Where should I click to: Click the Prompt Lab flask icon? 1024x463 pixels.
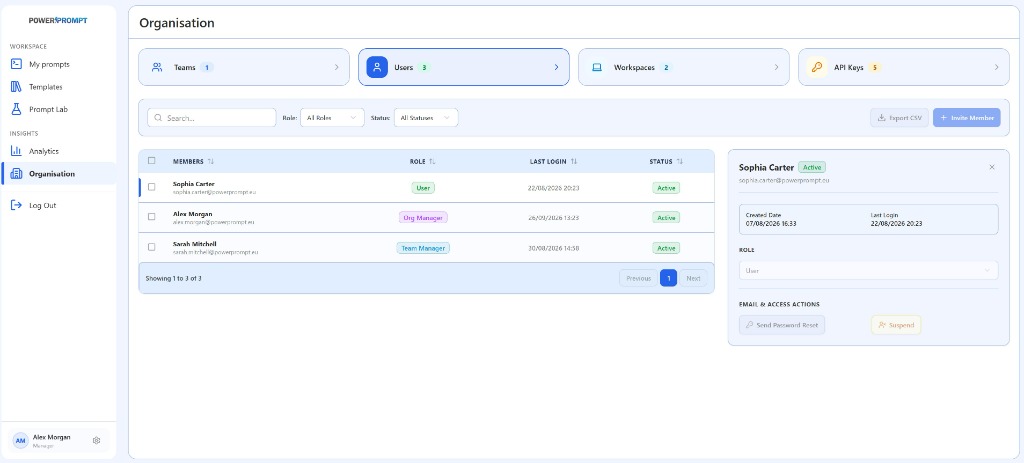[16, 109]
